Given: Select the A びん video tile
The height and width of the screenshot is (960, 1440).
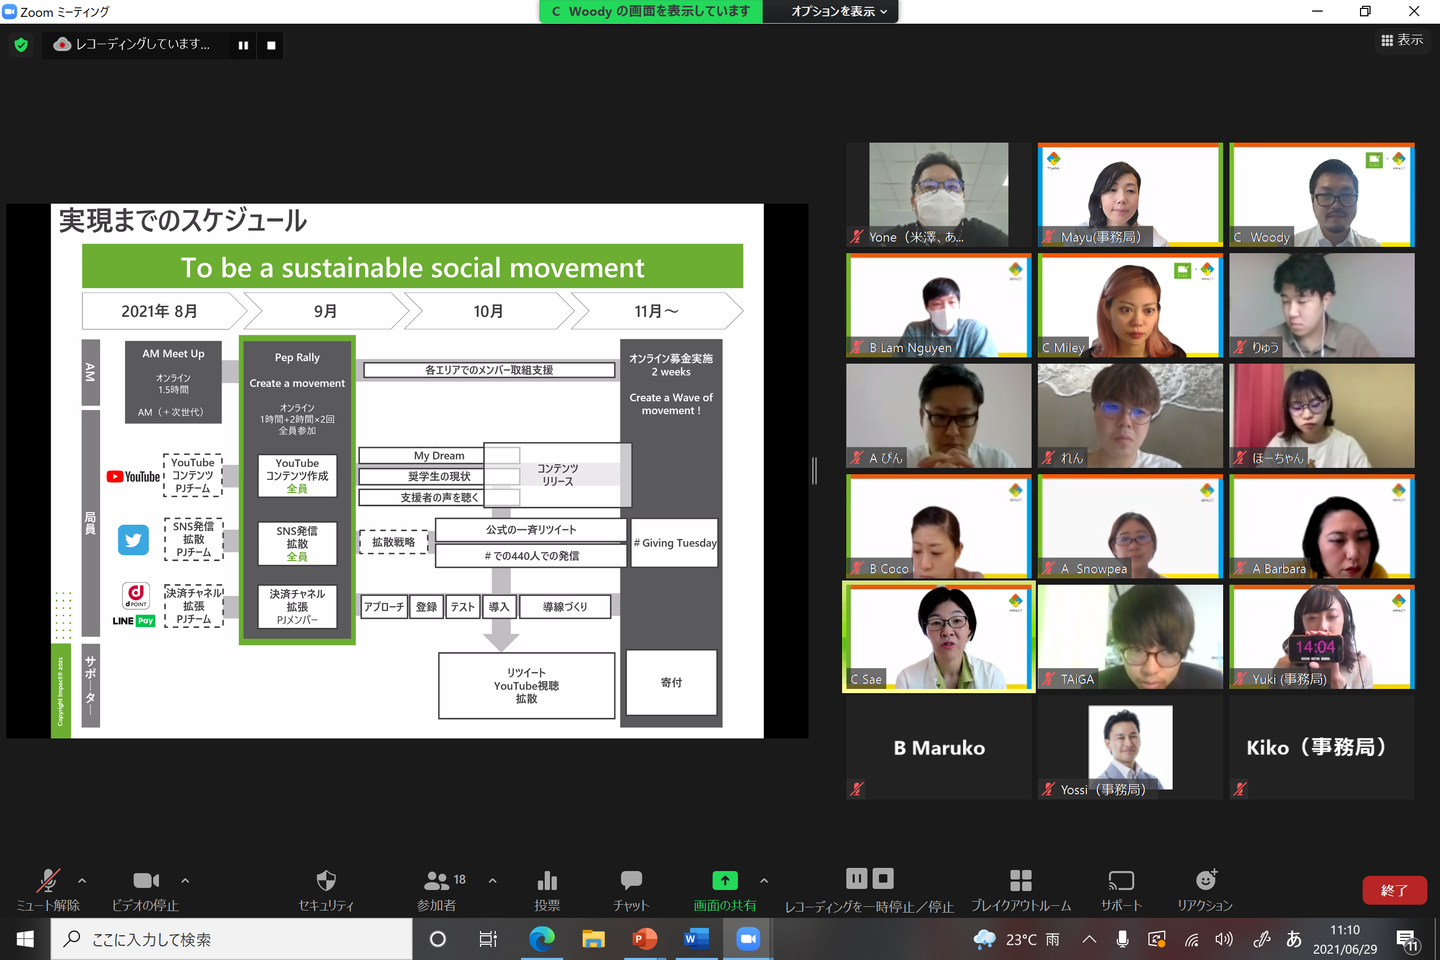Looking at the screenshot, I should pos(939,416).
